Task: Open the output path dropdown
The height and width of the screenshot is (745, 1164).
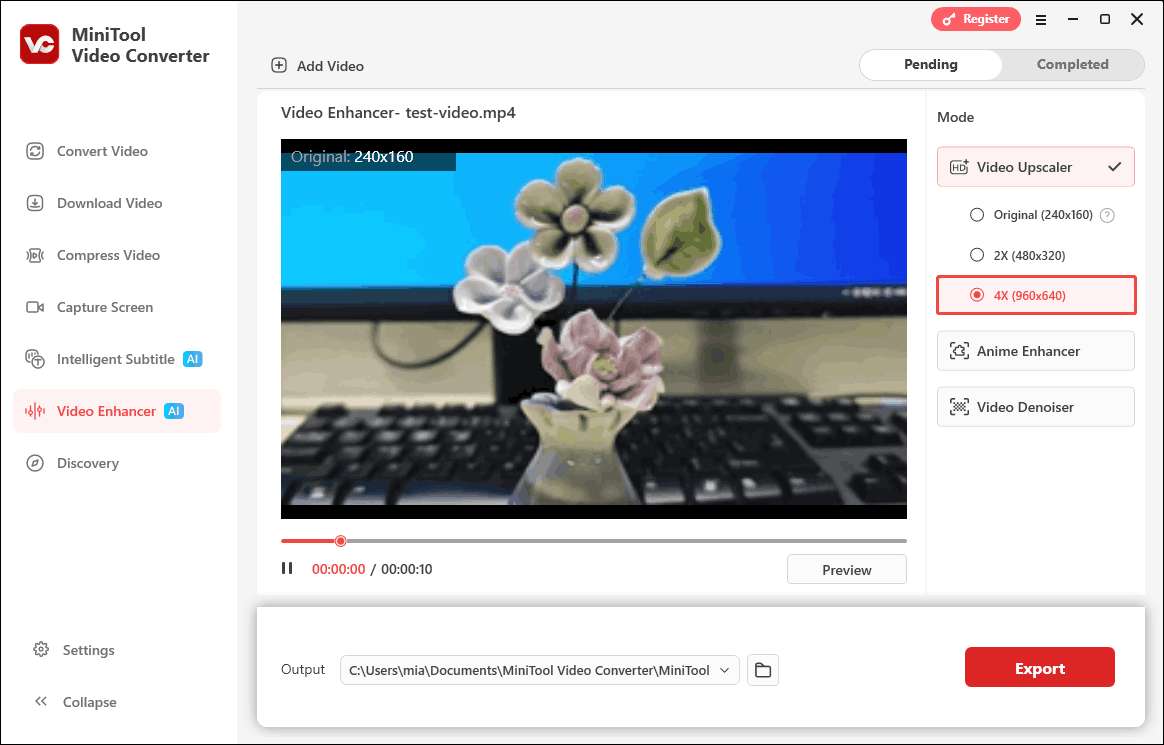Action: pos(726,670)
